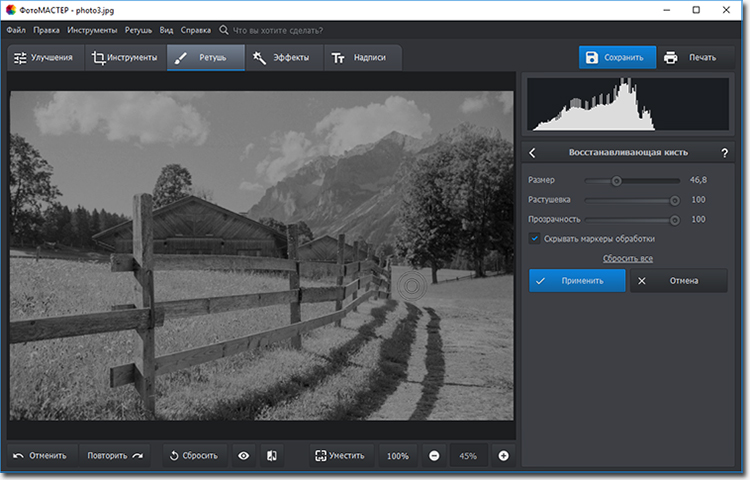Adjust the Размер slider handle

[x=616, y=181]
